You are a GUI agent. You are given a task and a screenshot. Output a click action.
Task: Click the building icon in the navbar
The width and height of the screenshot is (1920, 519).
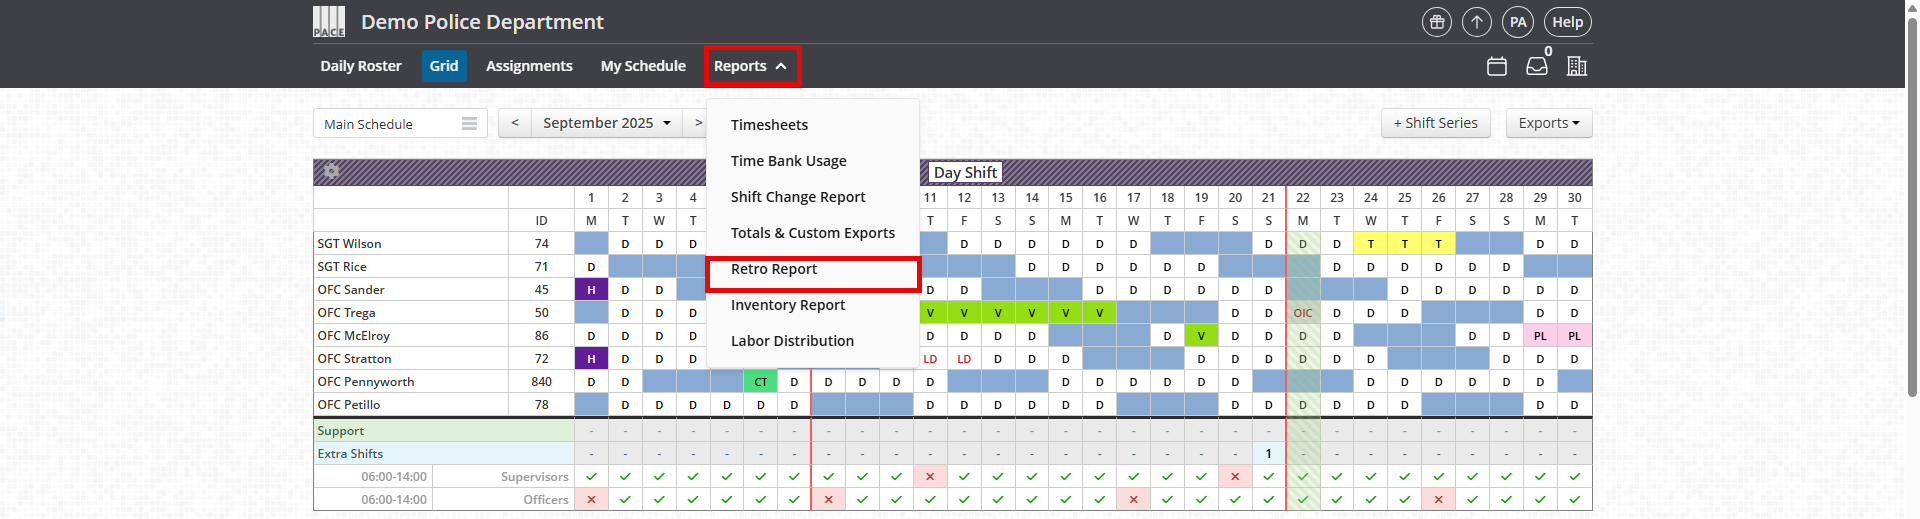coord(1577,66)
